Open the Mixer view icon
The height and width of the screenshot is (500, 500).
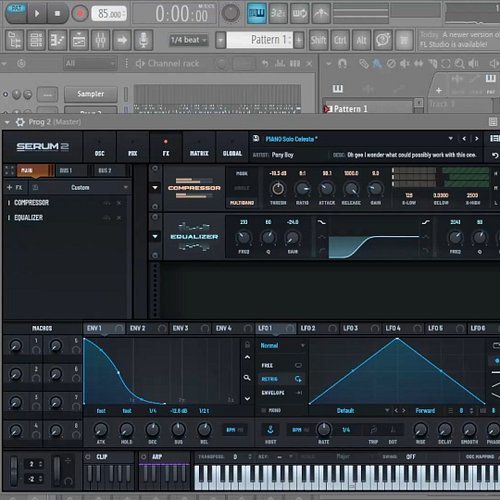tap(100, 40)
